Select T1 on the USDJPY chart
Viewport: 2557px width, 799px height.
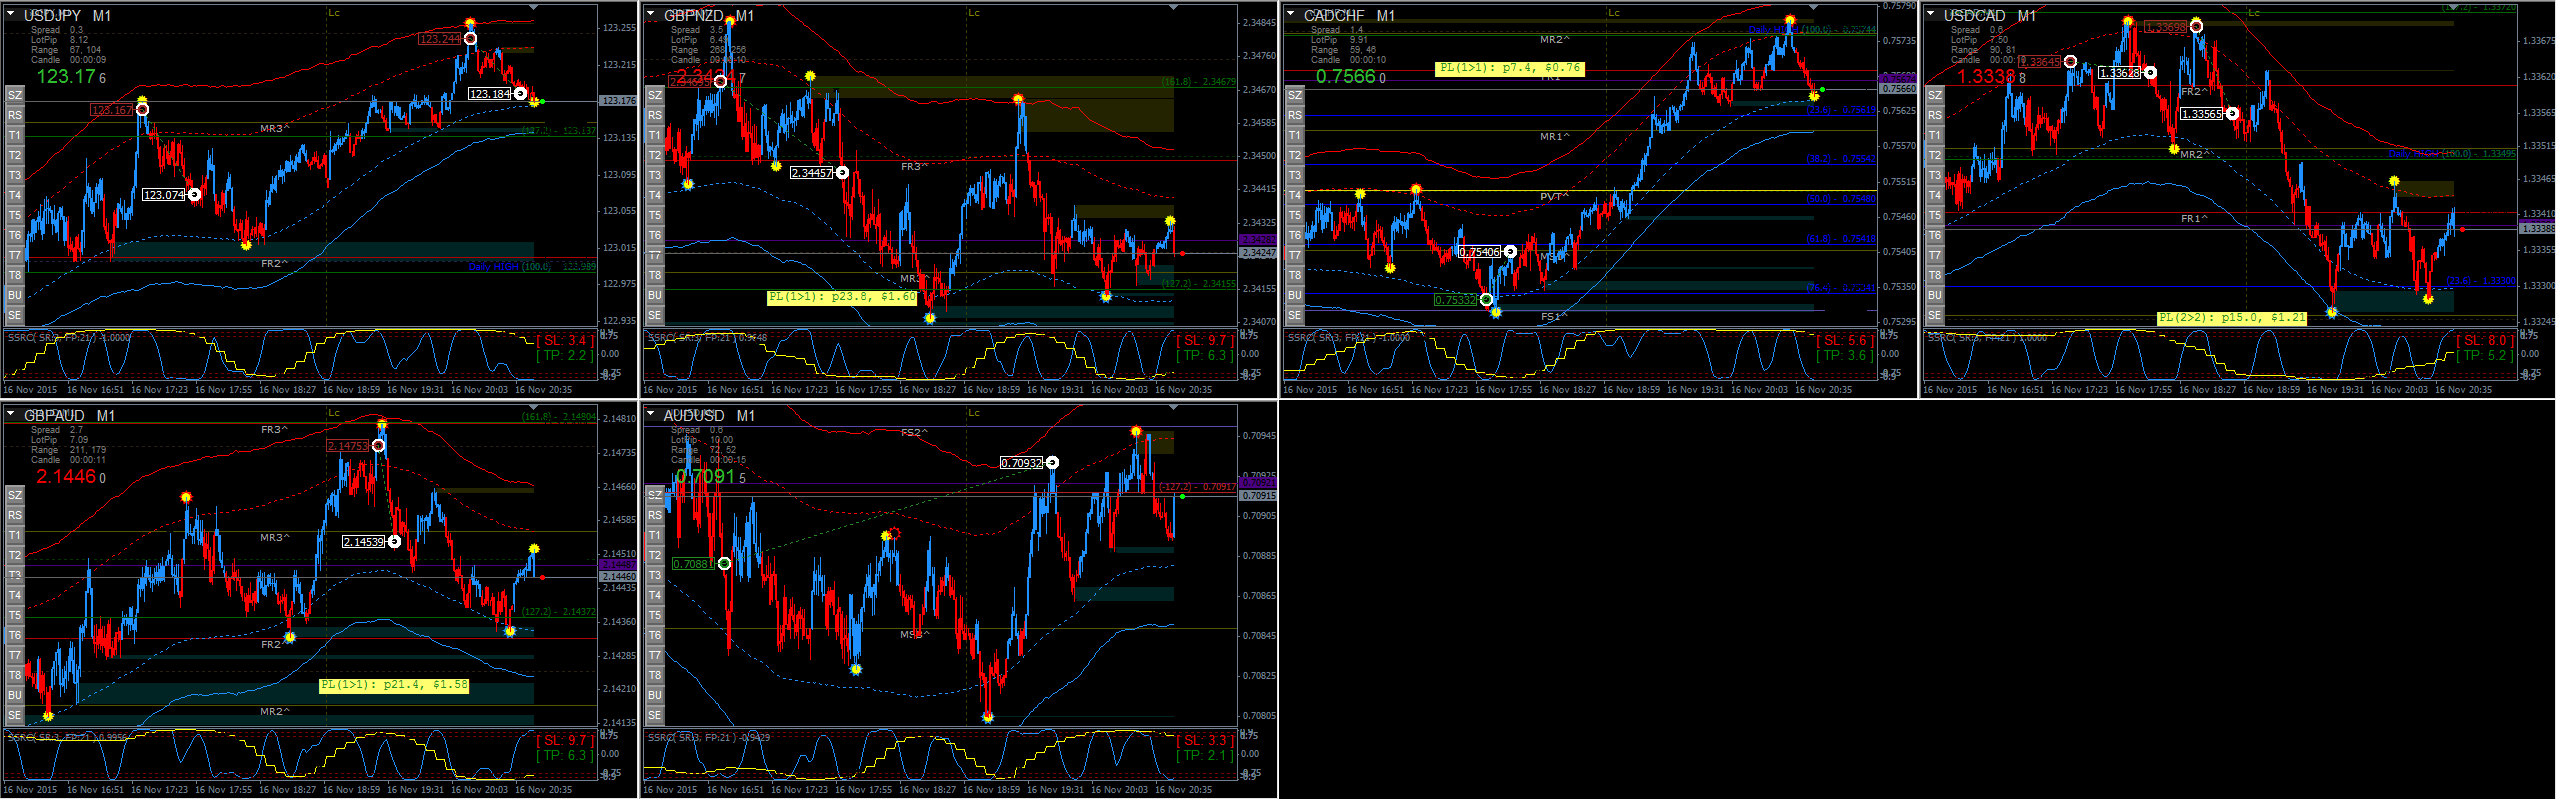click(15, 135)
